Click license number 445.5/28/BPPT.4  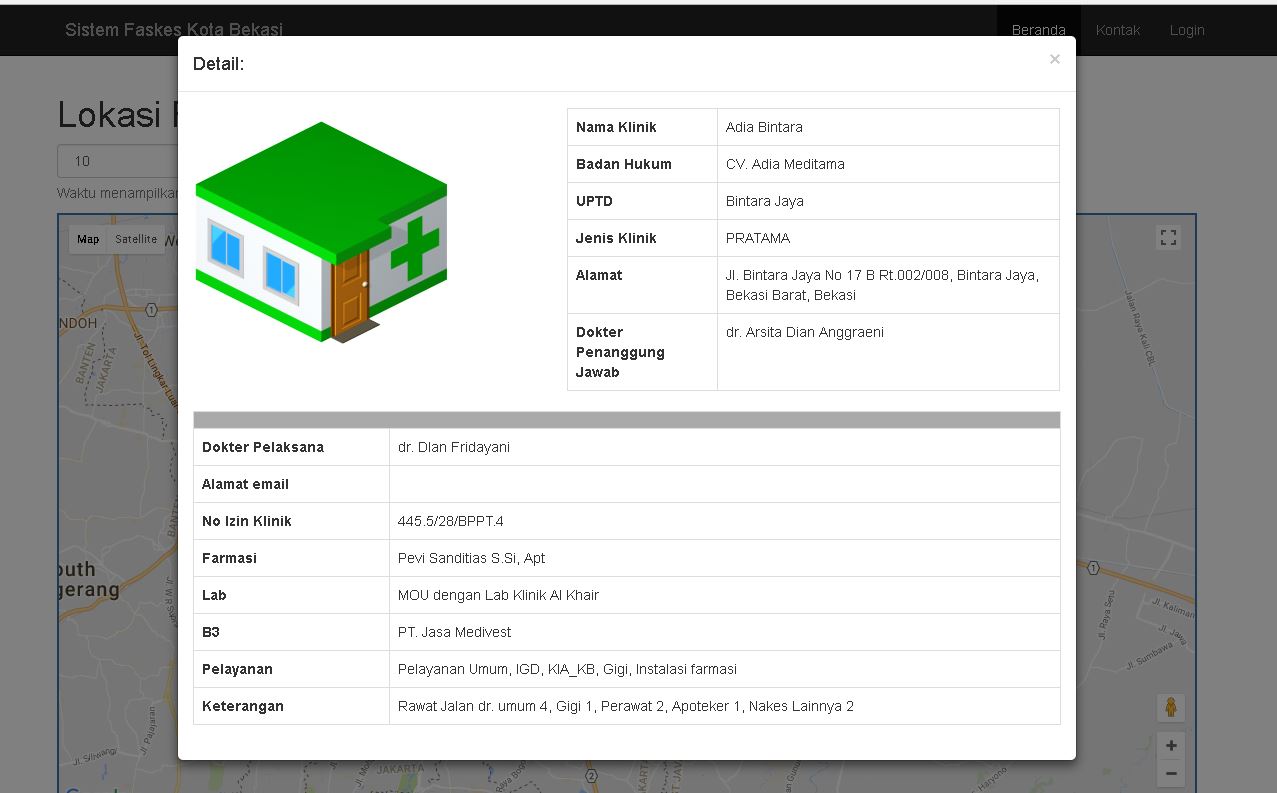[450, 521]
